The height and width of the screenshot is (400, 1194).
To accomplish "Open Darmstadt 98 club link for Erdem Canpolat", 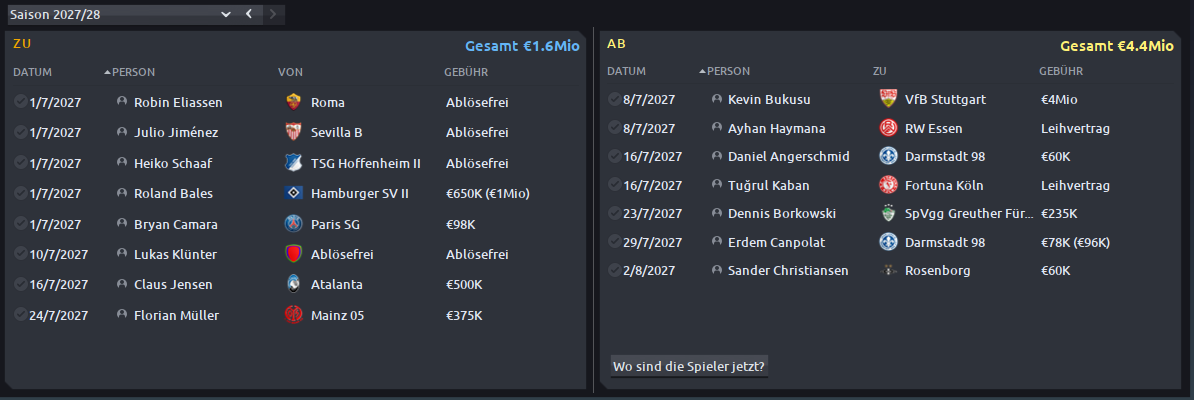I will [945, 242].
